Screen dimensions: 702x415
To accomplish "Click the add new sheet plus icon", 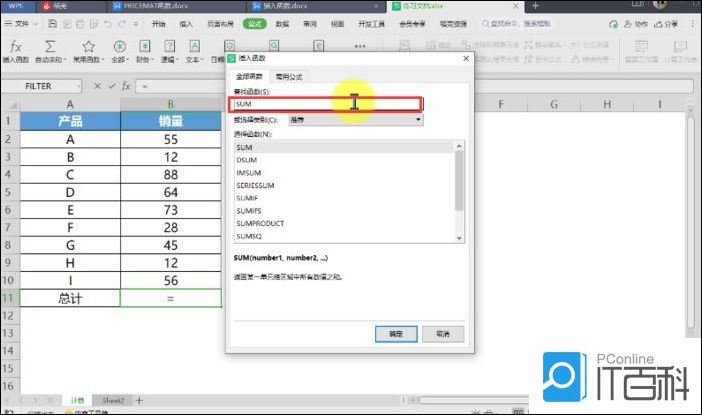I will 139,400.
